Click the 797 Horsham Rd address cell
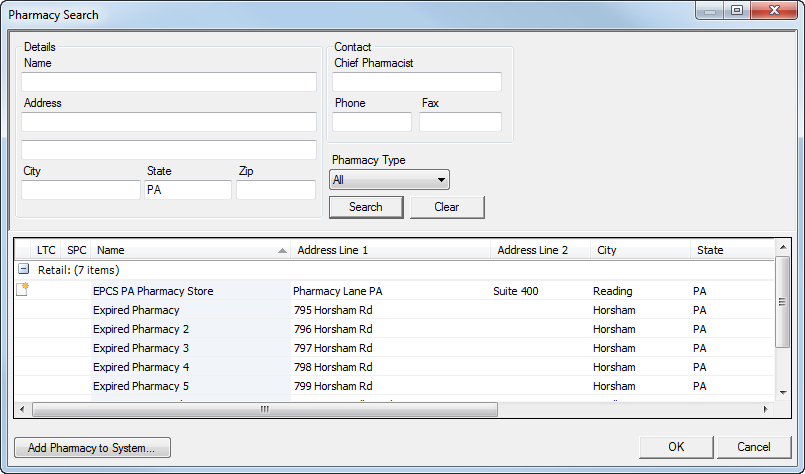The height and width of the screenshot is (474, 805). tap(391, 348)
